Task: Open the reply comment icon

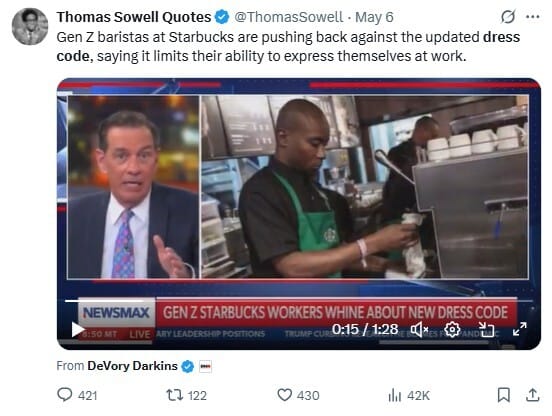Action: click(65, 395)
